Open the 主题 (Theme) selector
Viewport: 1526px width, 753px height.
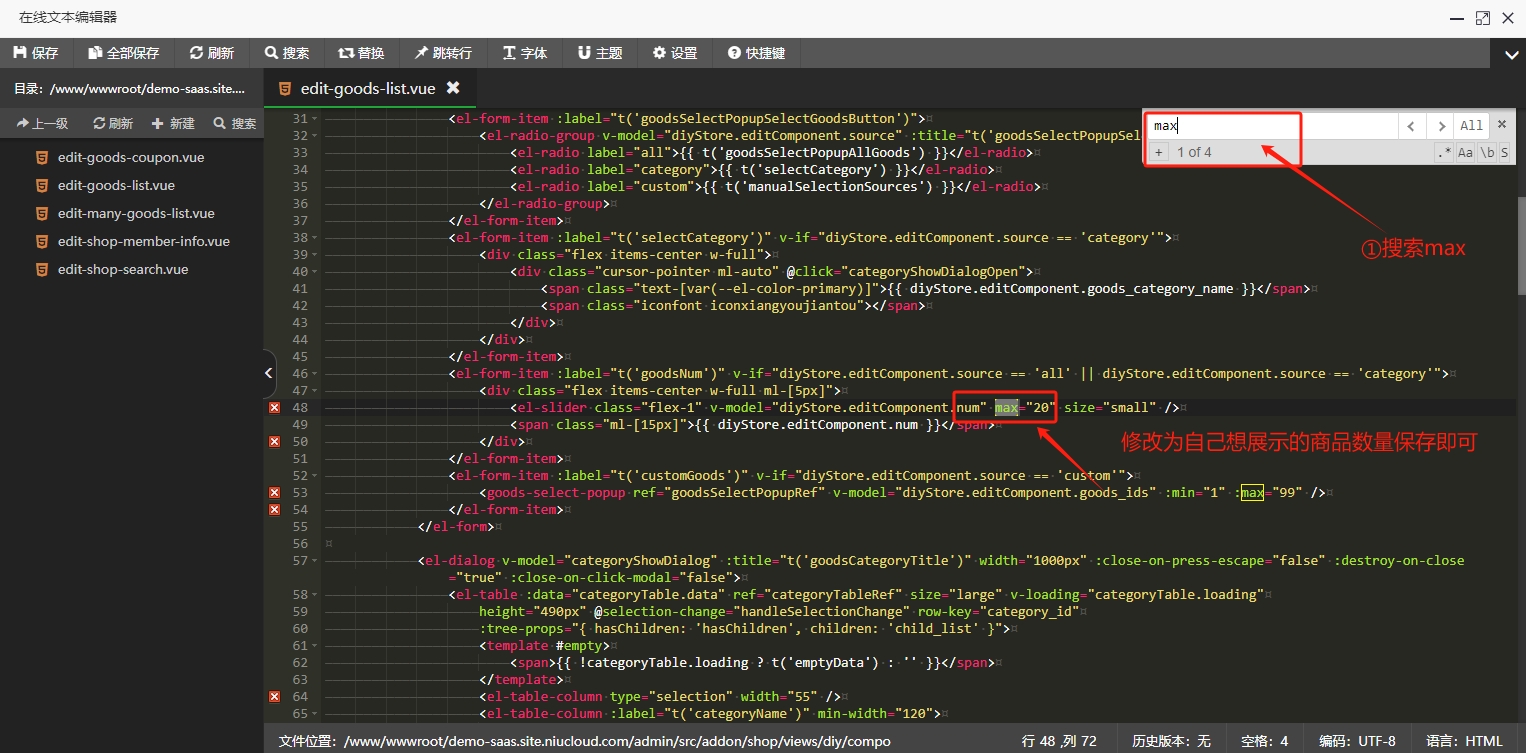coord(599,53)
